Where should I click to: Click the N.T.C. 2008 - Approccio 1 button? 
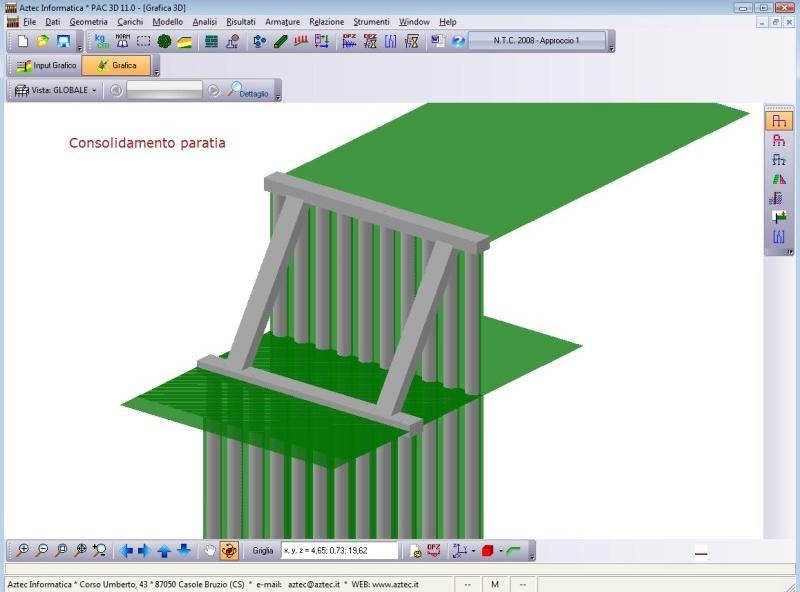click(x=537, y=41)
